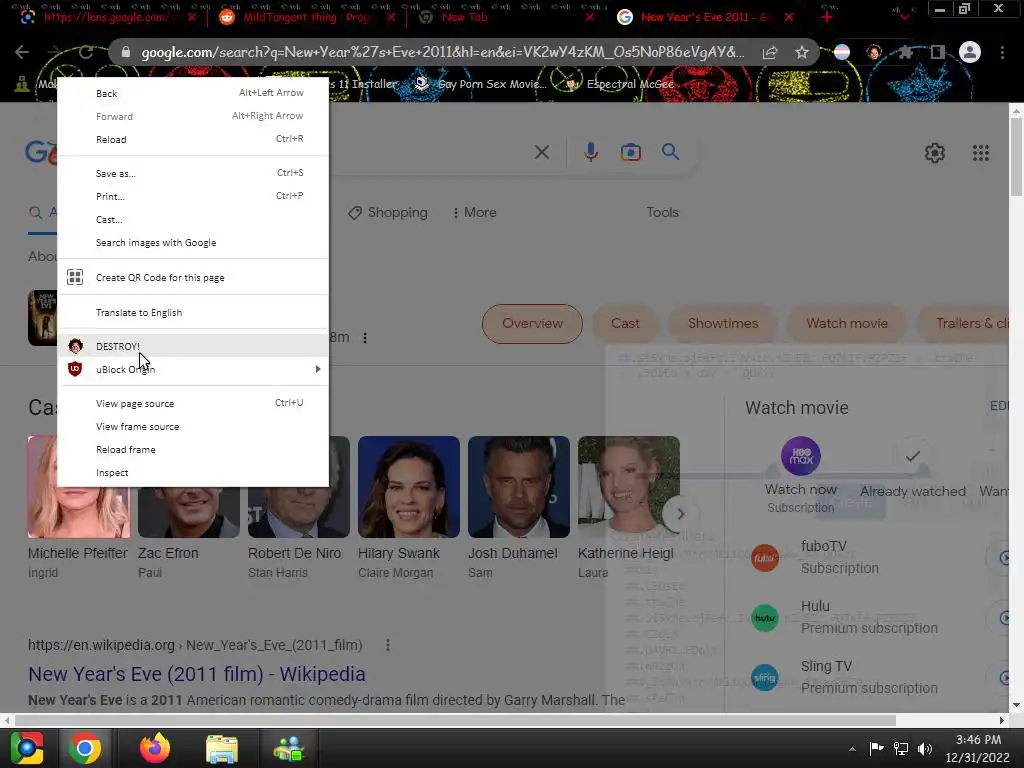The image size is (1024, 768).
Task: Click the horizontal page scrollbar
Action: [x=455, y=720]
